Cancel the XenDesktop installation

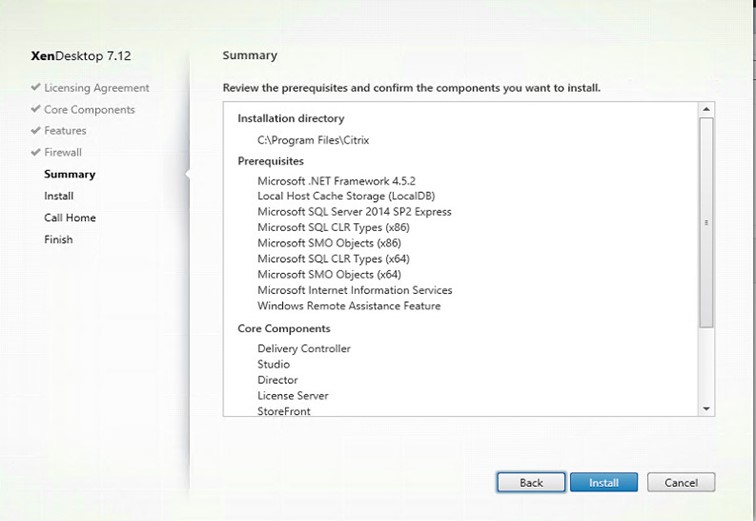[681, 482]
